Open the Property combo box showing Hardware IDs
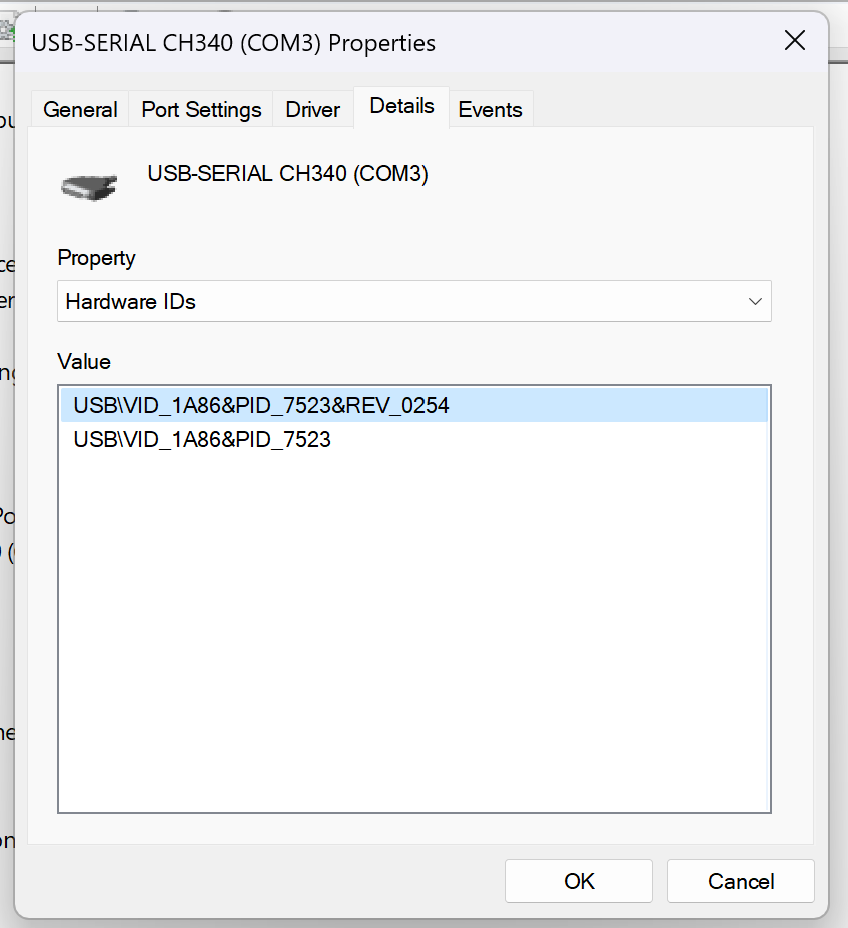Image resolution: width=848 pixels, height=928 pixels. (x=400, y=301)
